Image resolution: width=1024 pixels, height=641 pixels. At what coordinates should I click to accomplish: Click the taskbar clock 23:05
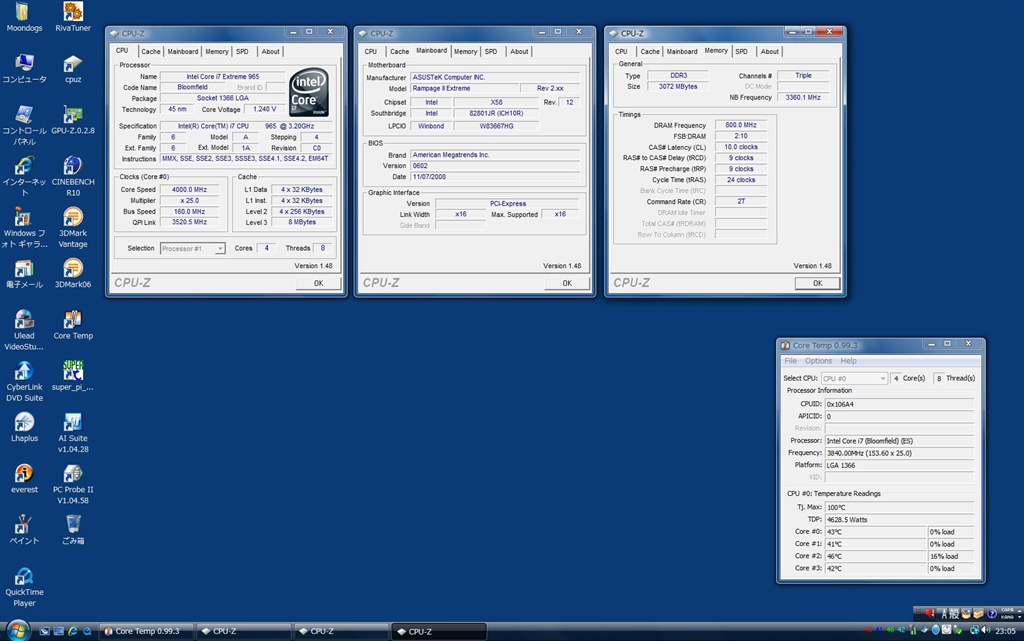tap(1005, 631)
